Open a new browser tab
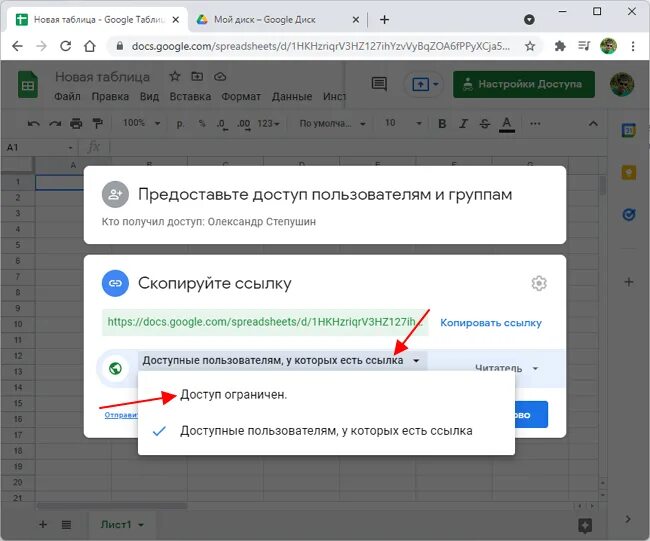 (384, 19)
